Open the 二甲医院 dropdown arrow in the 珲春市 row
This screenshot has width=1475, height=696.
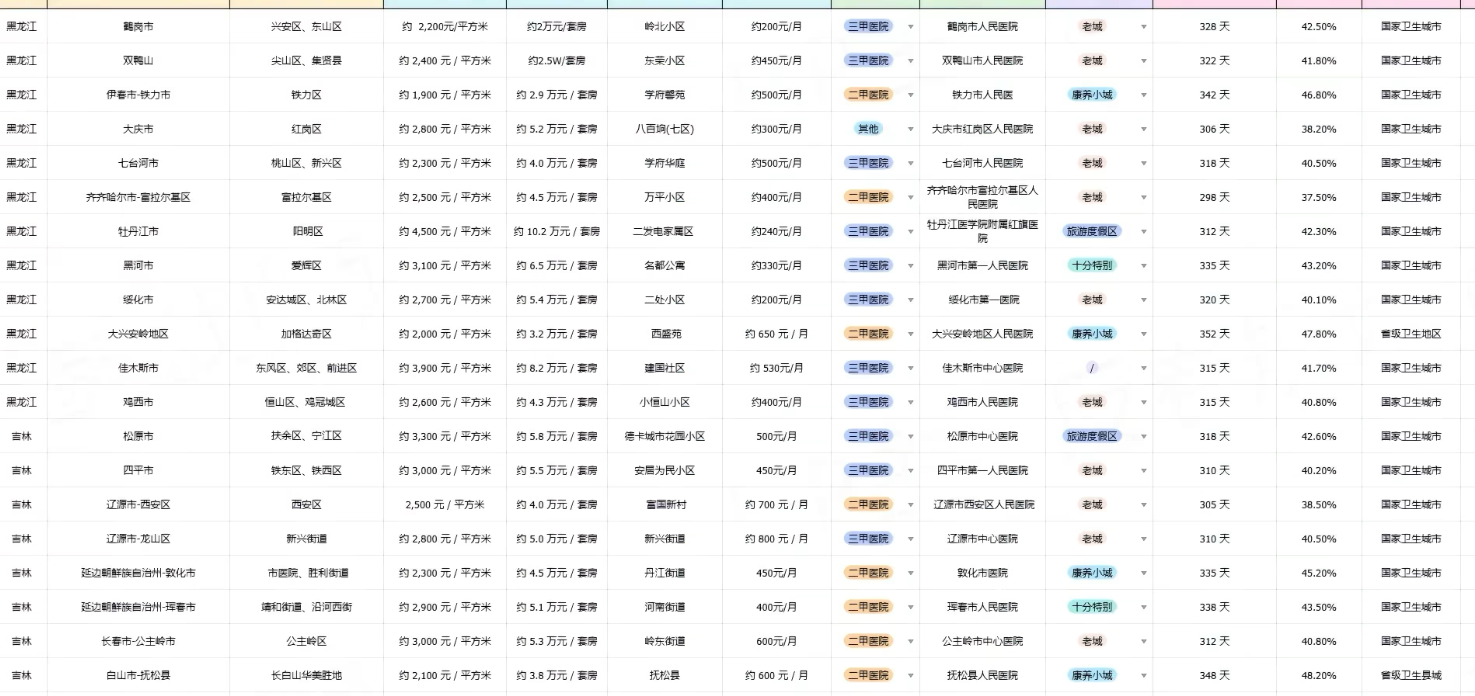[x=910, y=607]
